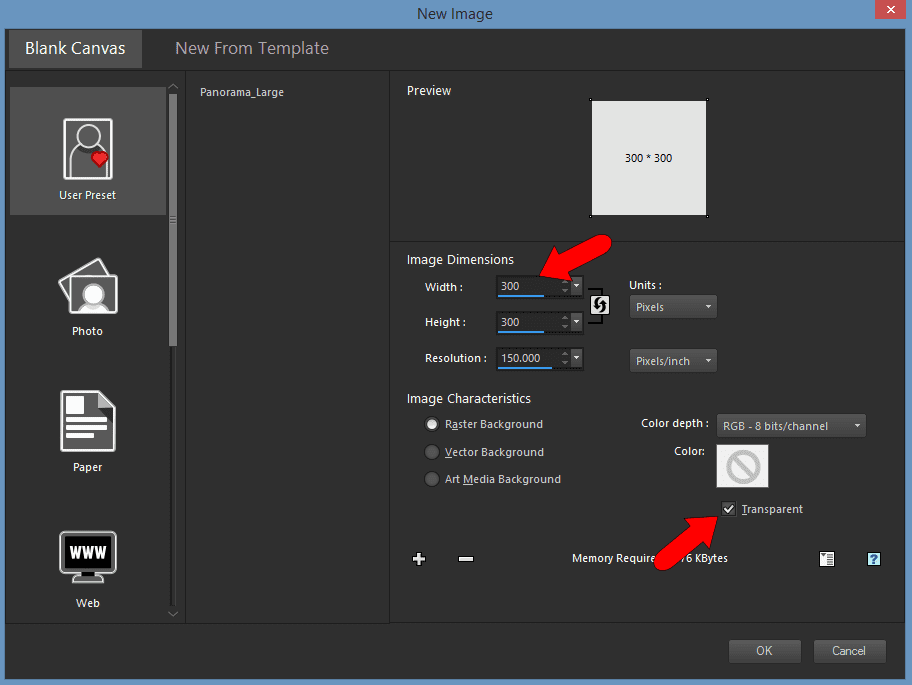Uncheck the Transparent checkbox

729,508
